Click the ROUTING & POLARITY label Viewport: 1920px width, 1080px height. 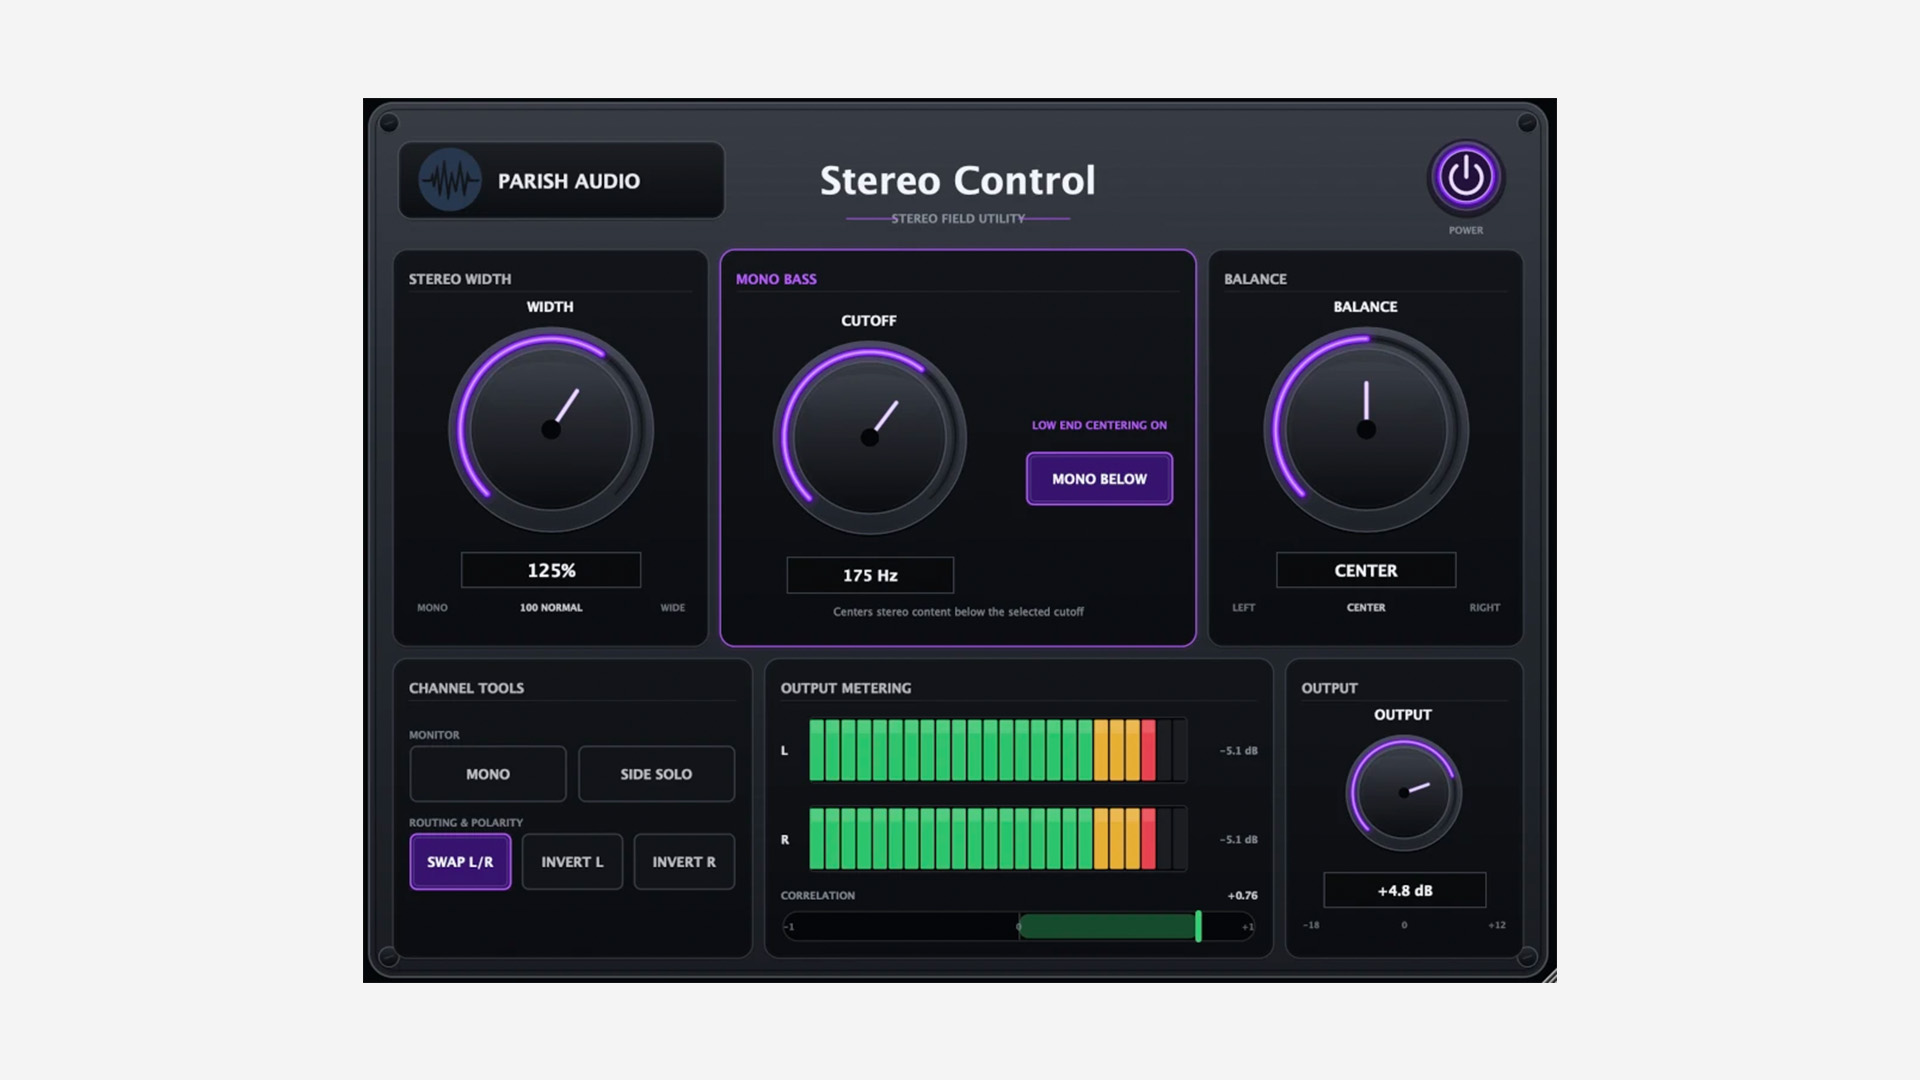466,822
